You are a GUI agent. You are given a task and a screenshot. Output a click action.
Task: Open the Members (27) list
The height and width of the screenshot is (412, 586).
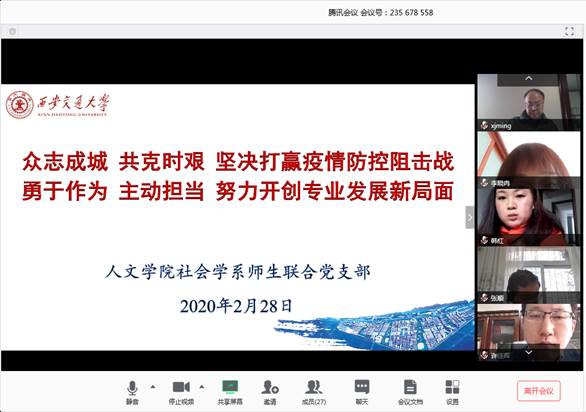pos(314,387)
